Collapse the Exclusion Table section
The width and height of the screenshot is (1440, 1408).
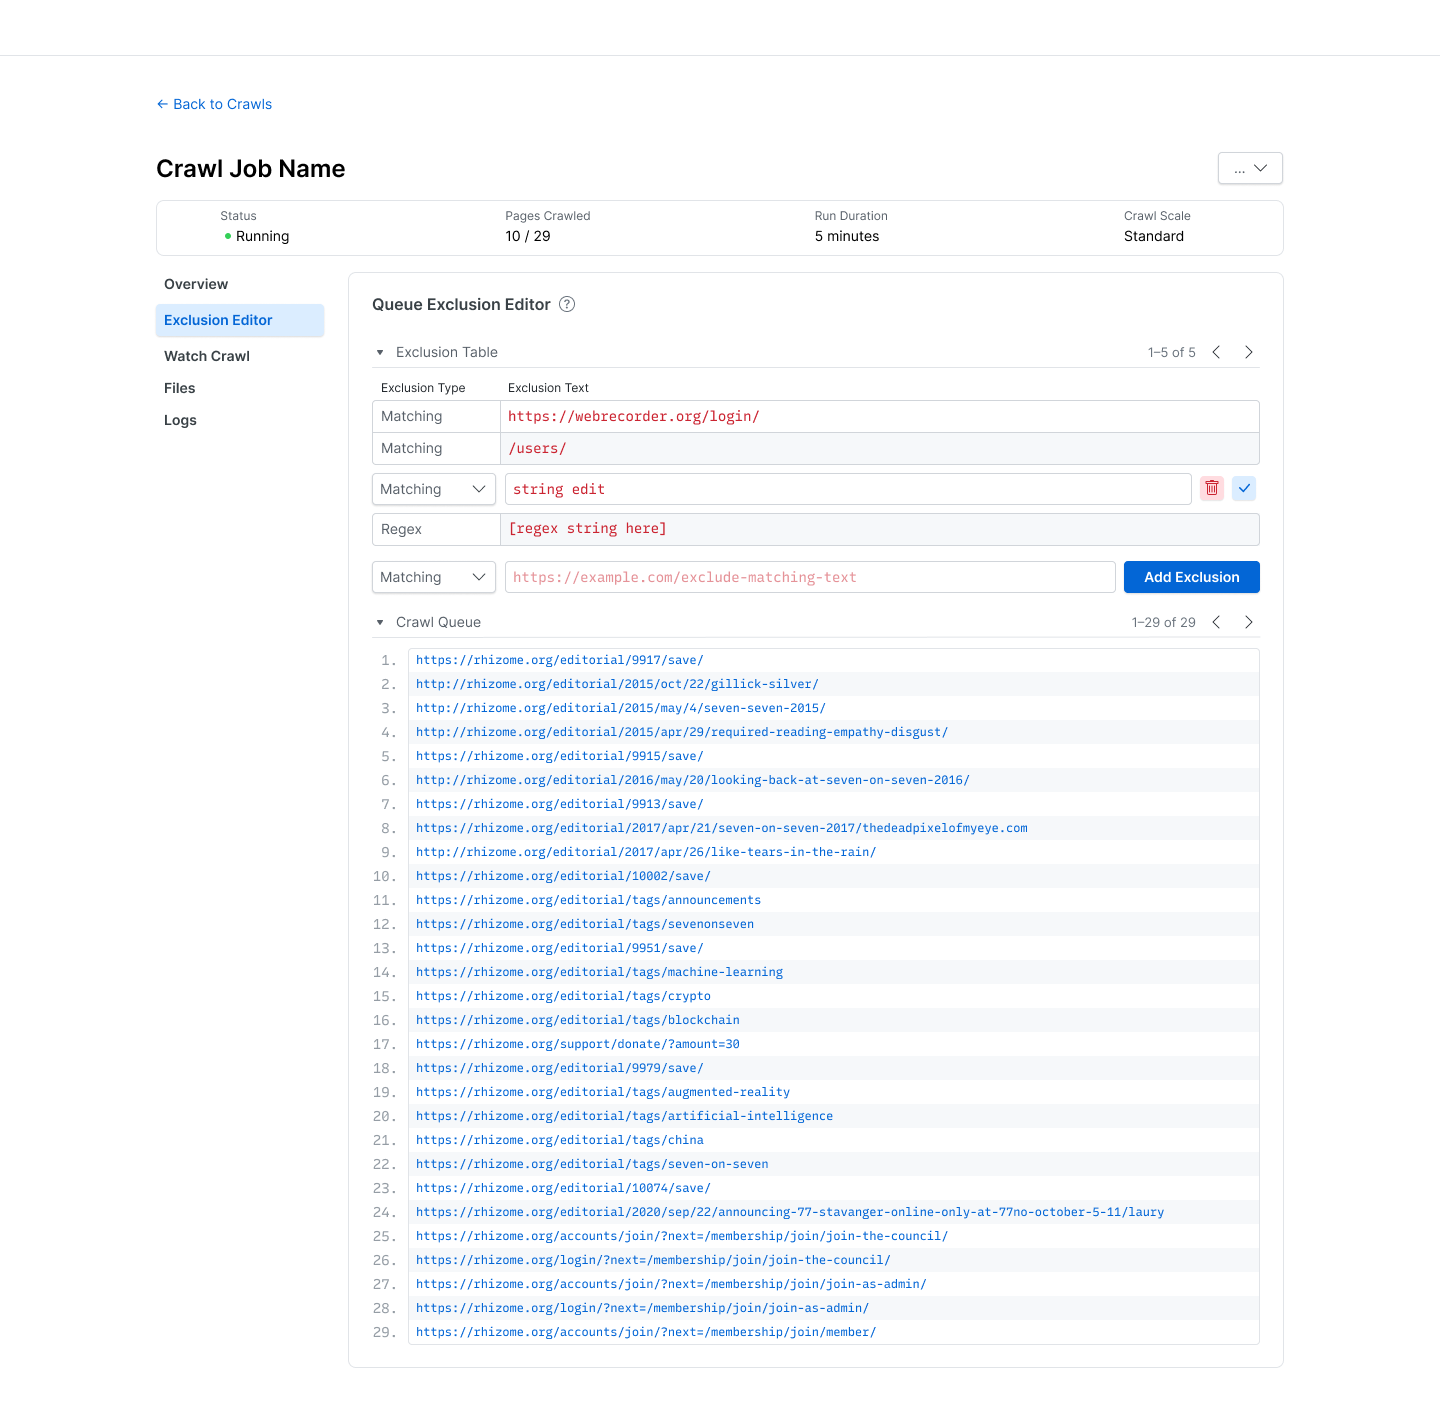coord(380,352)
